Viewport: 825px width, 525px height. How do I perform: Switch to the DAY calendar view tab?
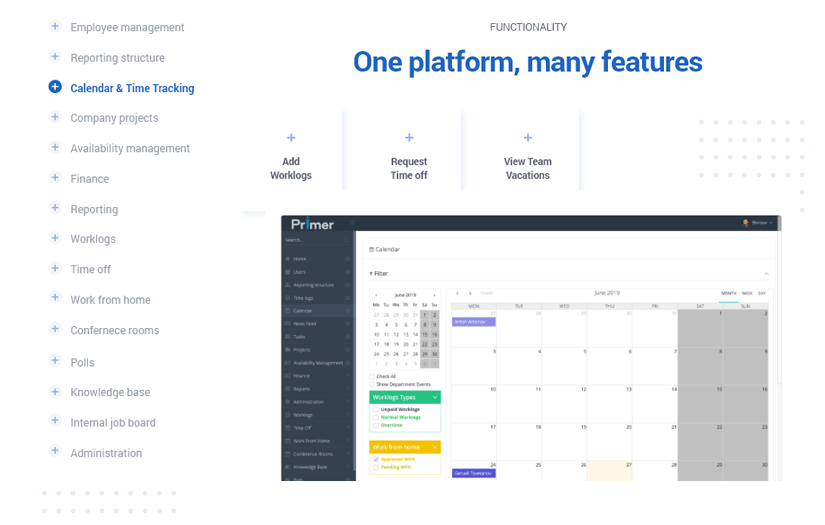coord(762,294)
